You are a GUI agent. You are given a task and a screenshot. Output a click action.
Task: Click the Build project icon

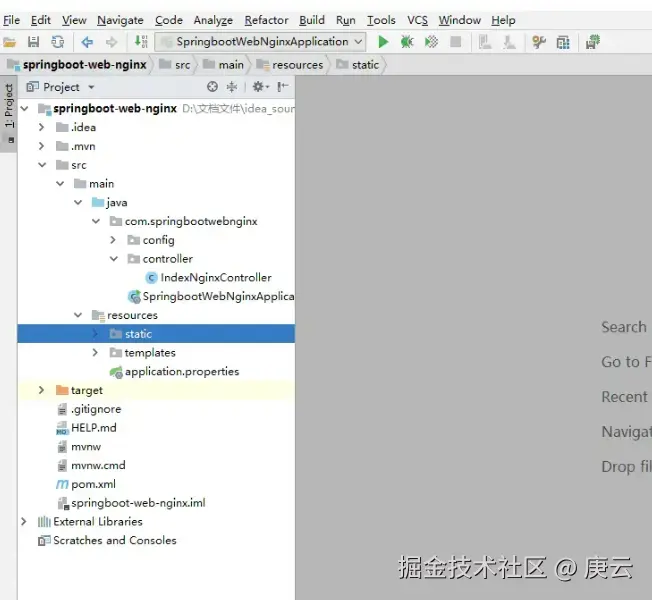[x=141, y=42]
